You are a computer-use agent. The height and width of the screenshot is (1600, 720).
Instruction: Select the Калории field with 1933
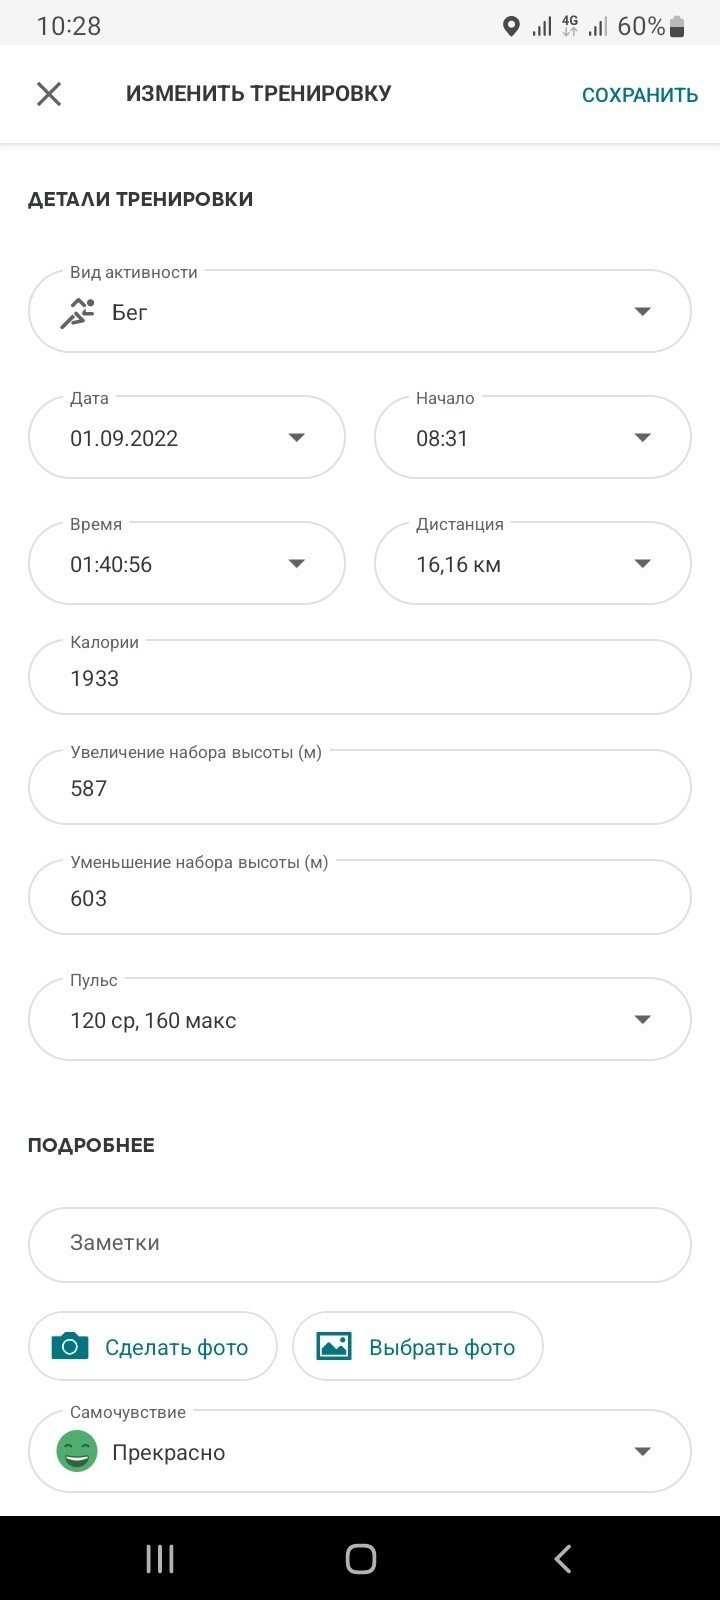coord(360,677)
